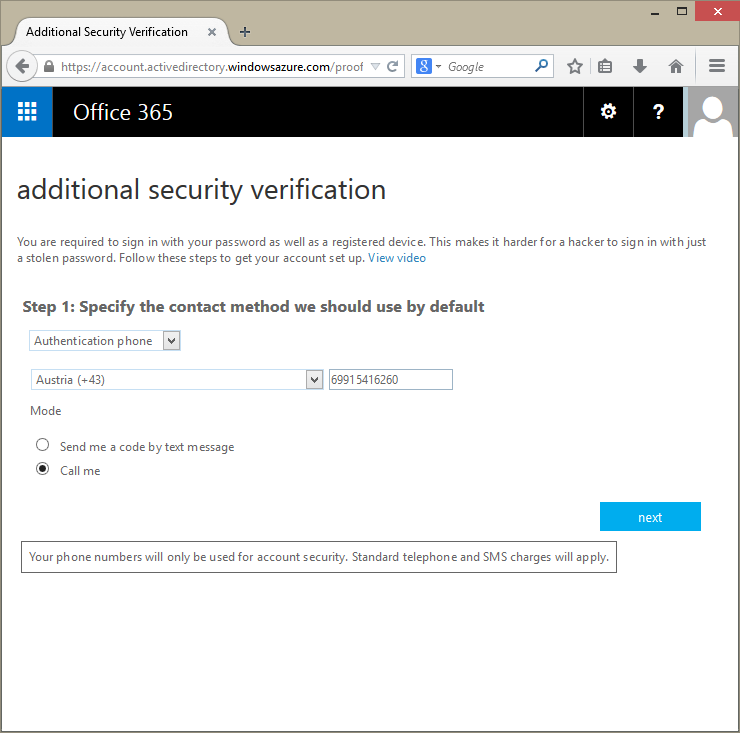Open the Firefox downloads arrow

640,67
